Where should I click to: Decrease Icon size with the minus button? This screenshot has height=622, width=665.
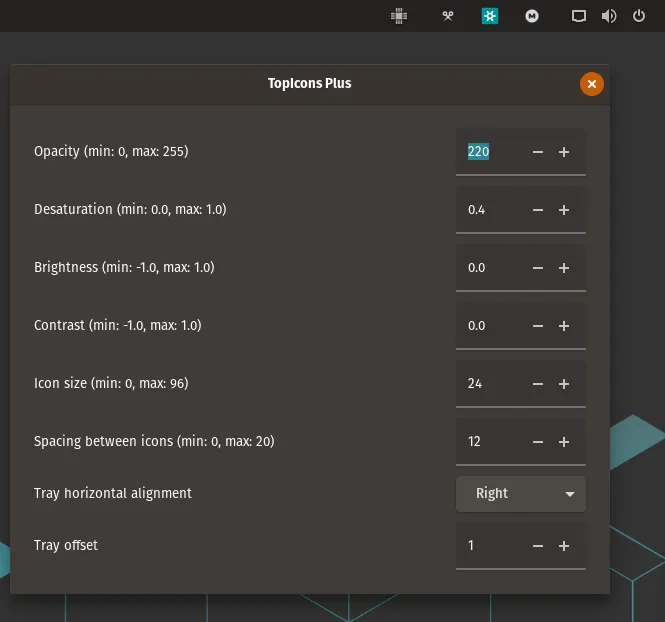538,384
